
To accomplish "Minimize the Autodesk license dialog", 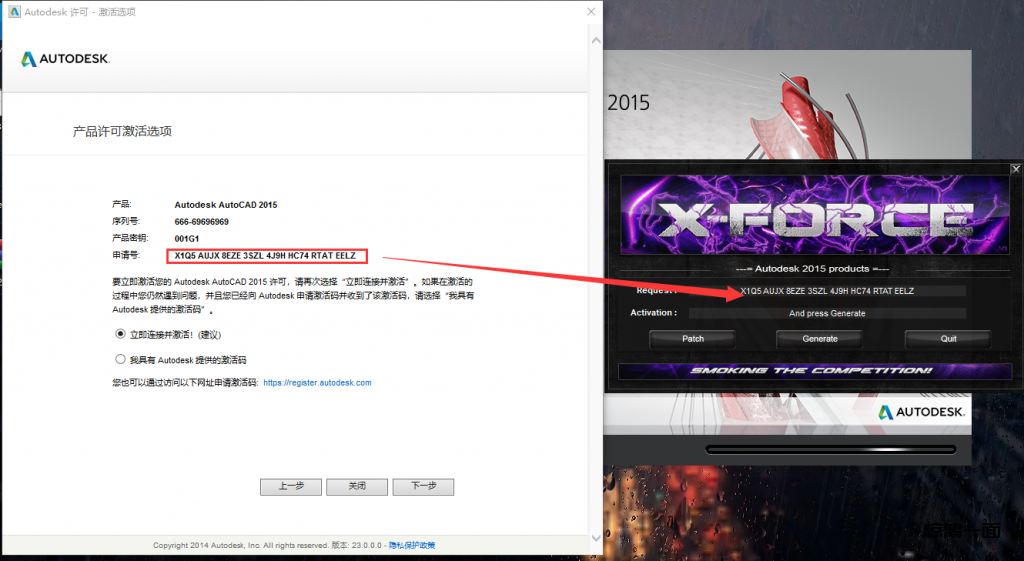I will (497, 12).
